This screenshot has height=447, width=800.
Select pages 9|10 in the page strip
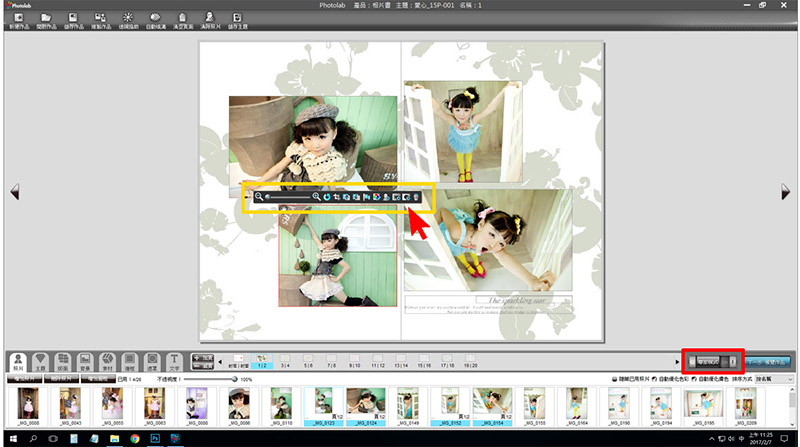pos(355,361)
